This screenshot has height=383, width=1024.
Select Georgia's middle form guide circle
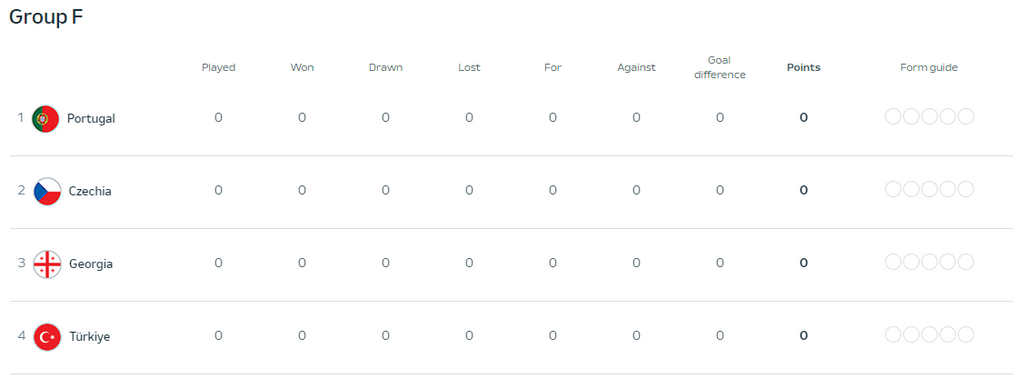point(929,262)
